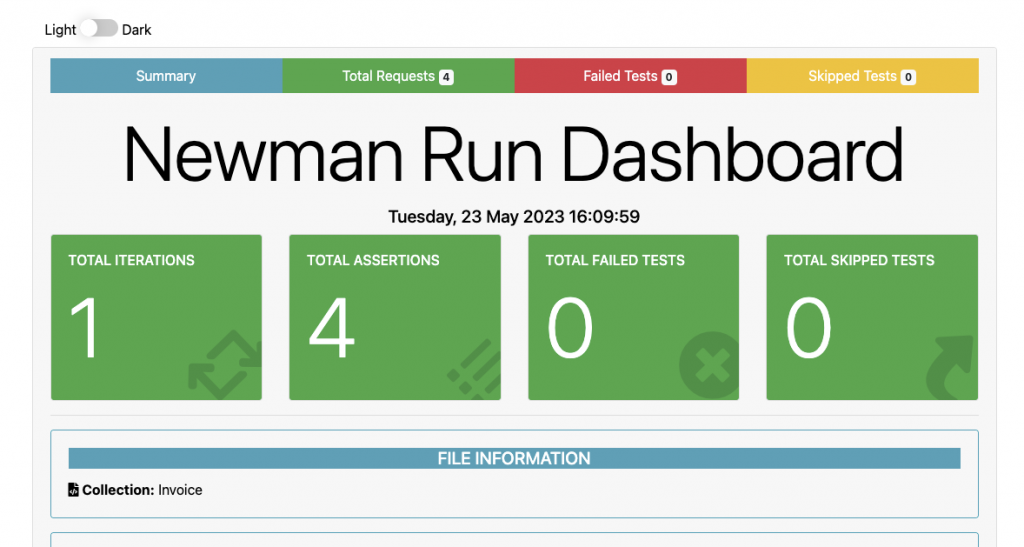The width and height of the screenshot is (1024, 547).
Task: Select the Skipped Tests tab
Action: tap(863, 76)
